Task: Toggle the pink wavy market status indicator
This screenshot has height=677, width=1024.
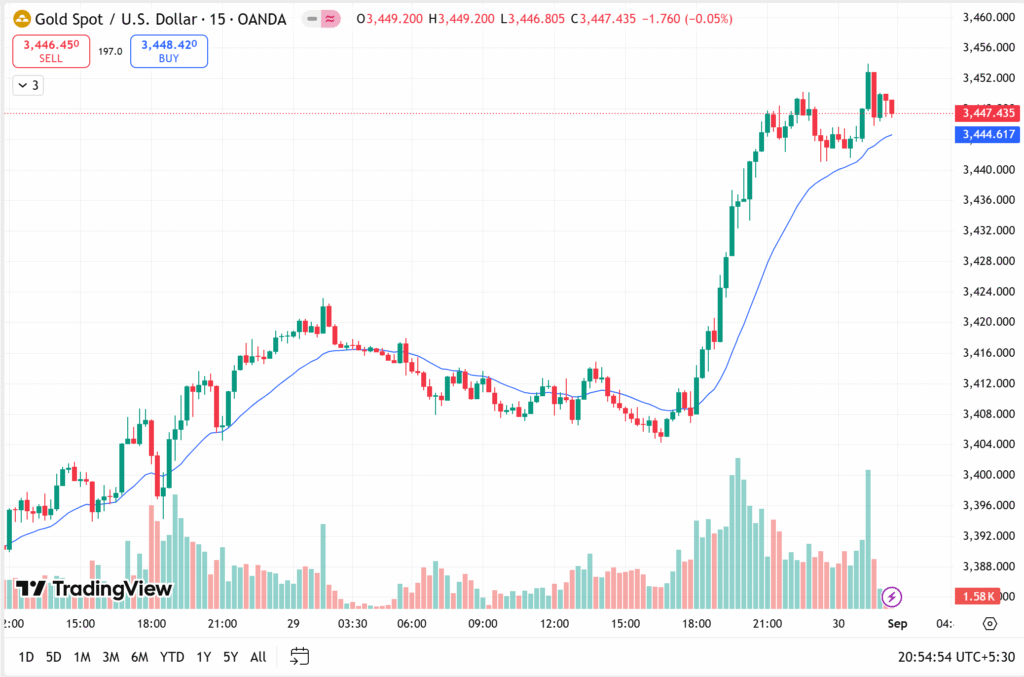Action: 331,19
